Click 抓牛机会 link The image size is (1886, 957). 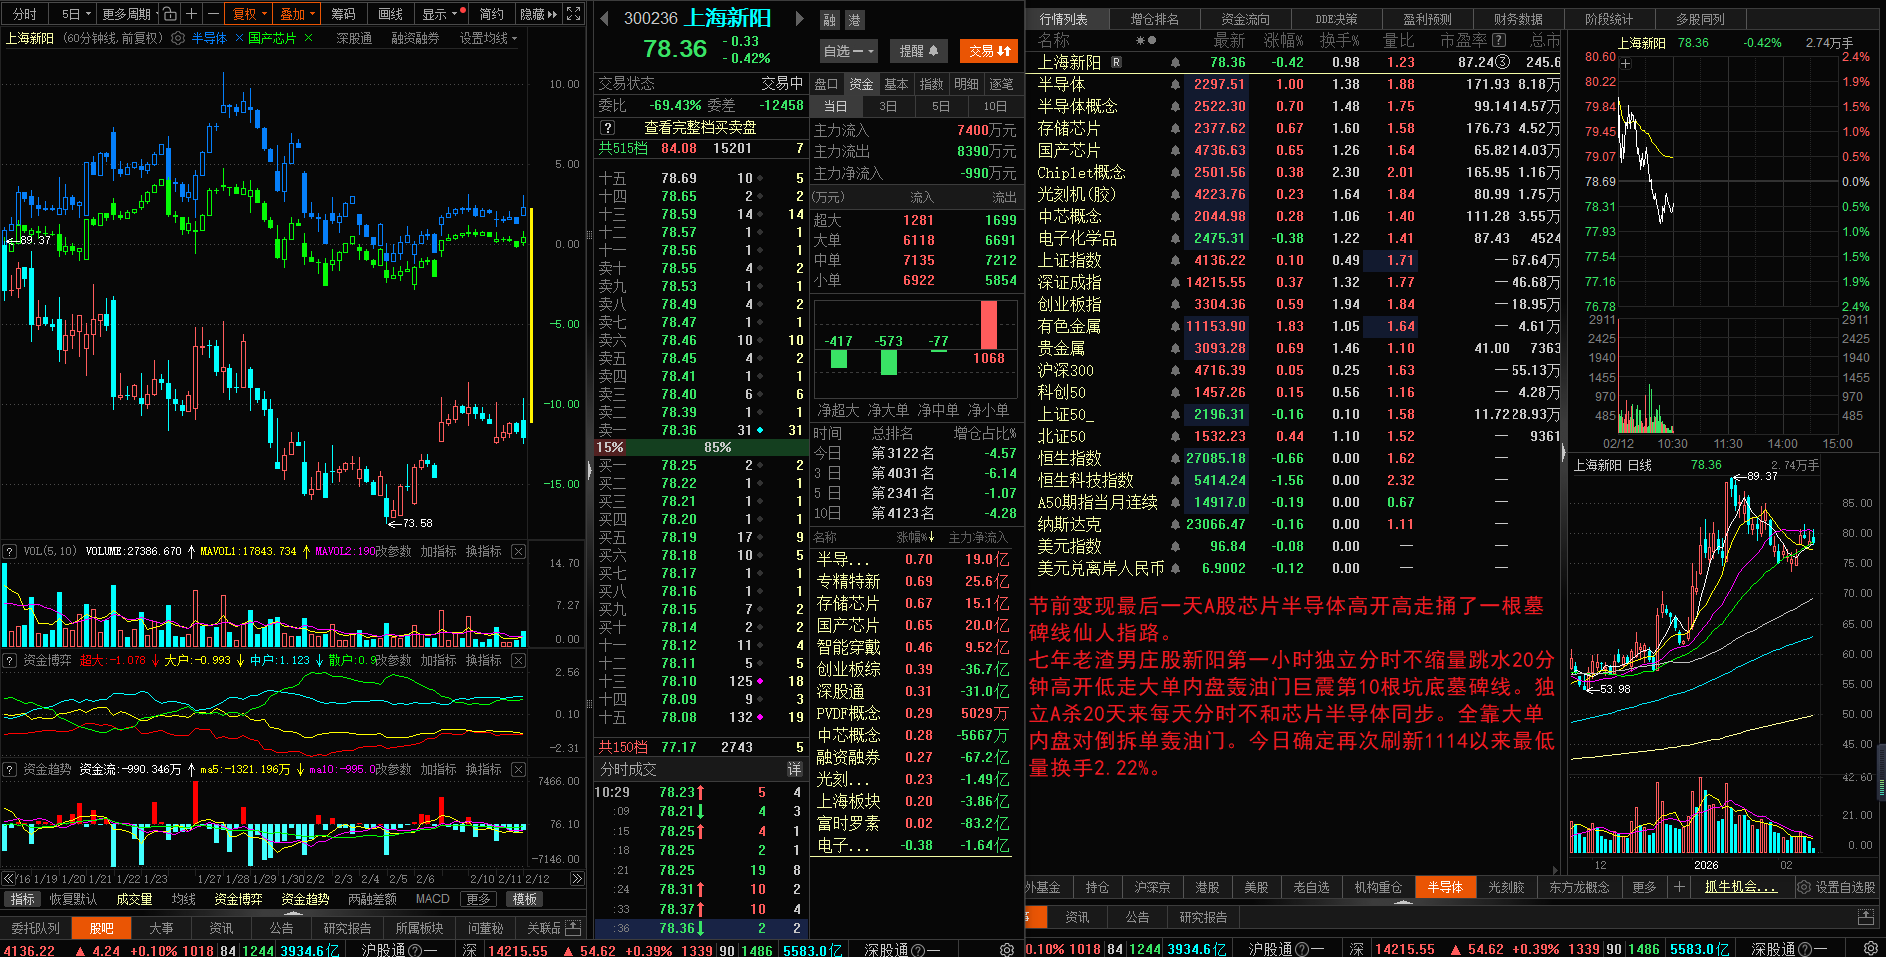(x=1741, y=887)
